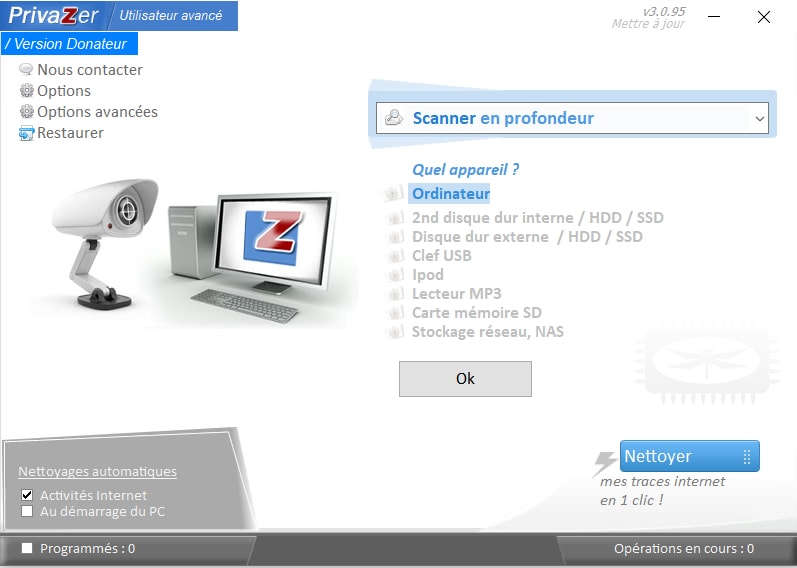Click the restore icon beside Restaurer
797x568 pixels.
click(x=26, y=133)
